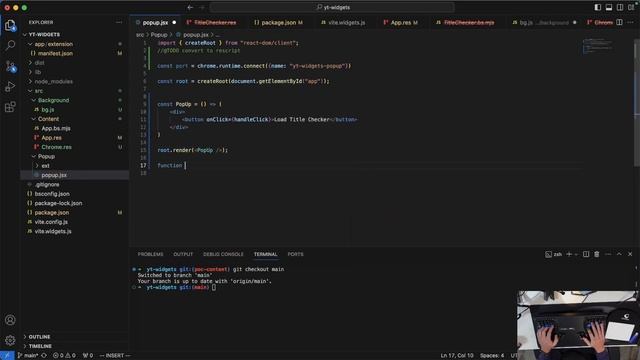The width and height of the screenshot is (640, 360).
Task: Switch to the PORTS panel tab
Action: 296,254
